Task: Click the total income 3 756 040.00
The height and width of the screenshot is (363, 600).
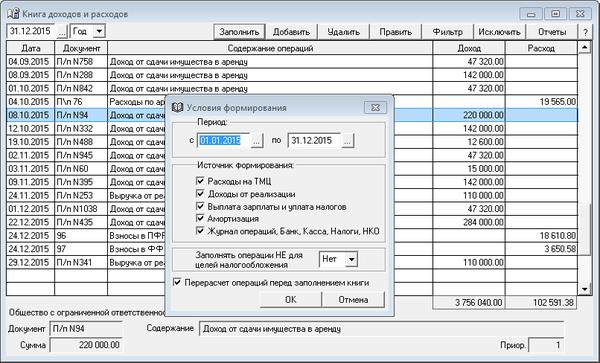Action: pyautogui.click(x=469, y=303)
